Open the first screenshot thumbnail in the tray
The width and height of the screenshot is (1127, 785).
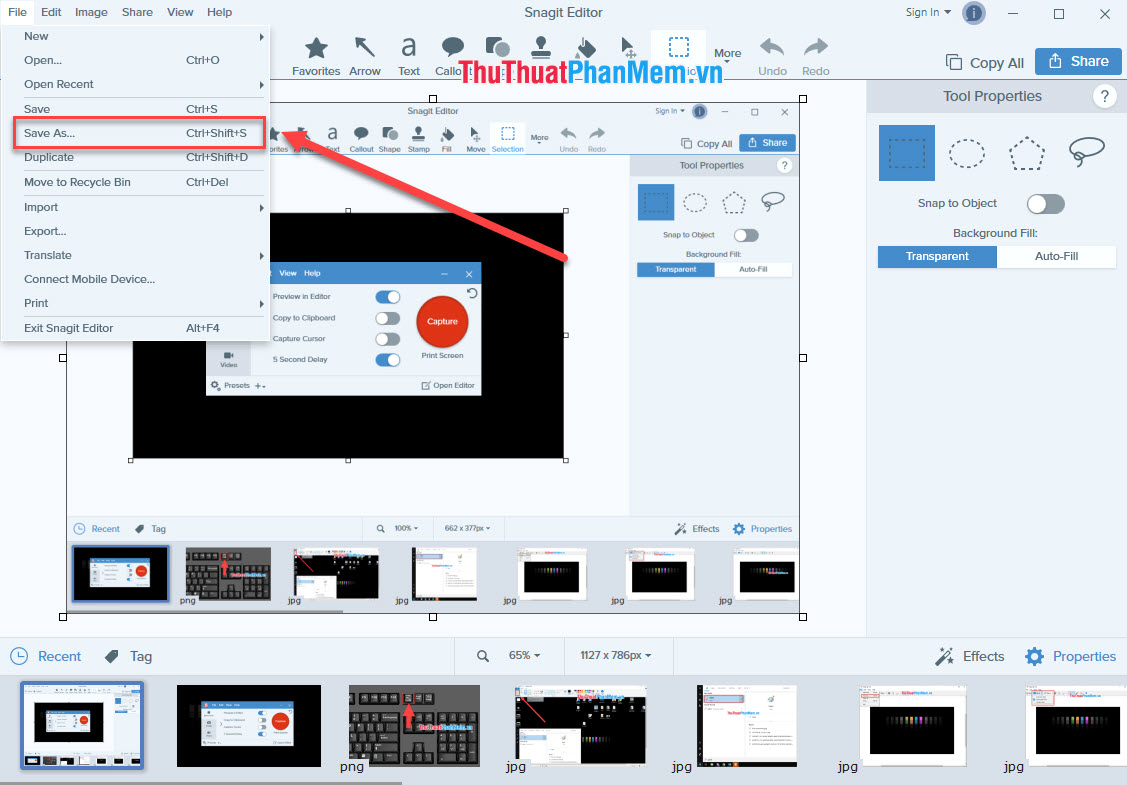coord(81,725)
